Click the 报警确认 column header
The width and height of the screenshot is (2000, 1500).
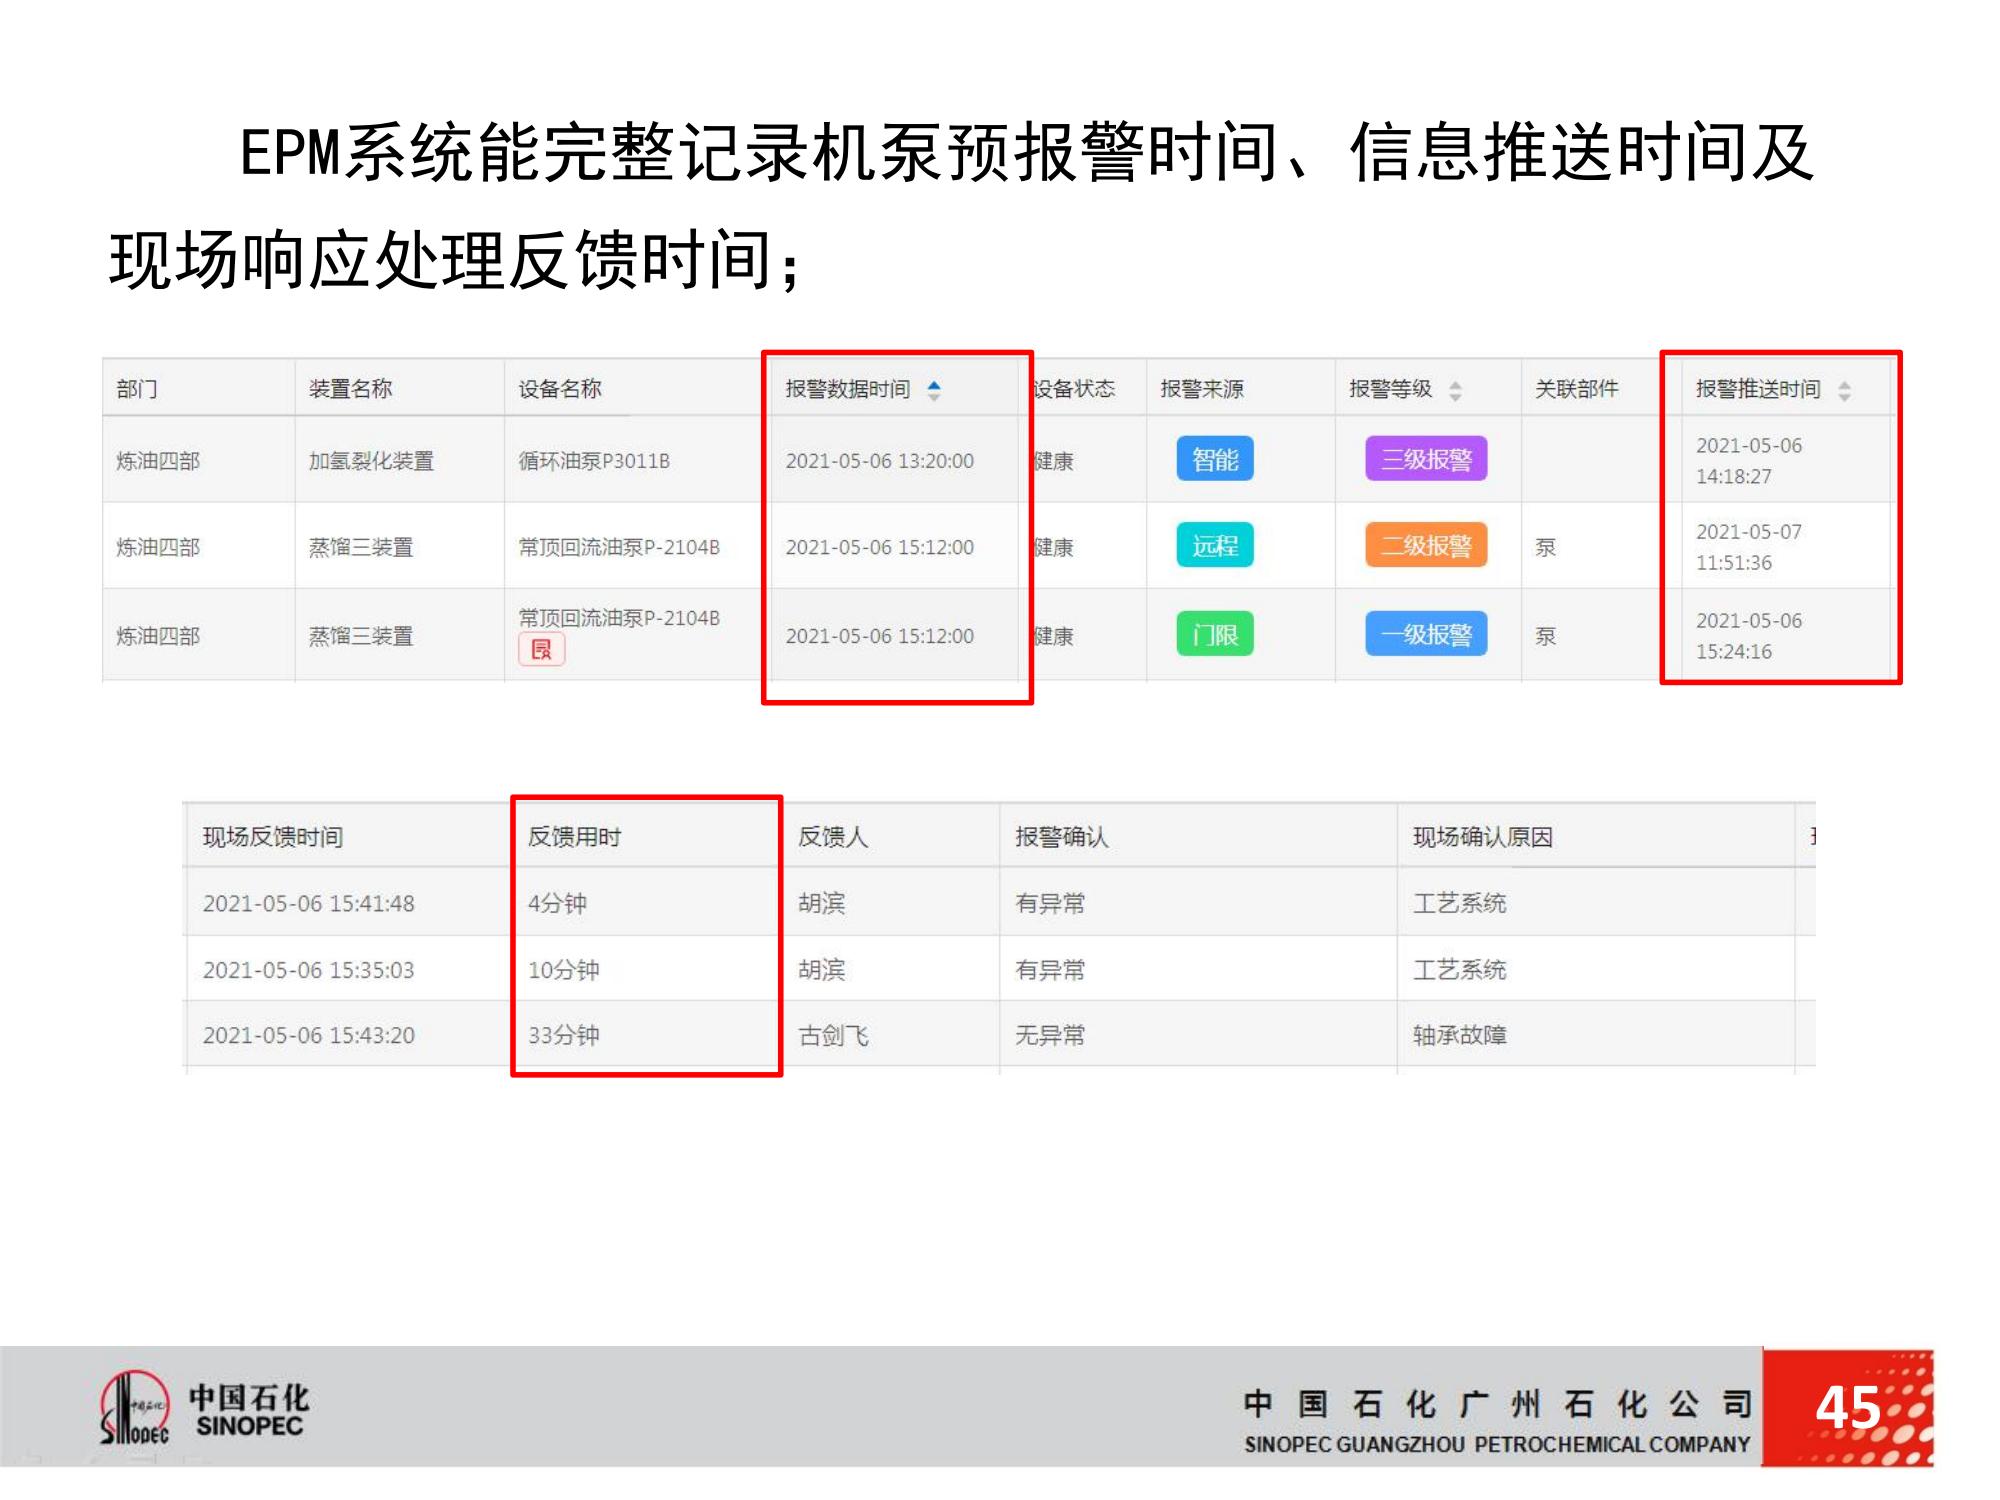point(1061,837)
